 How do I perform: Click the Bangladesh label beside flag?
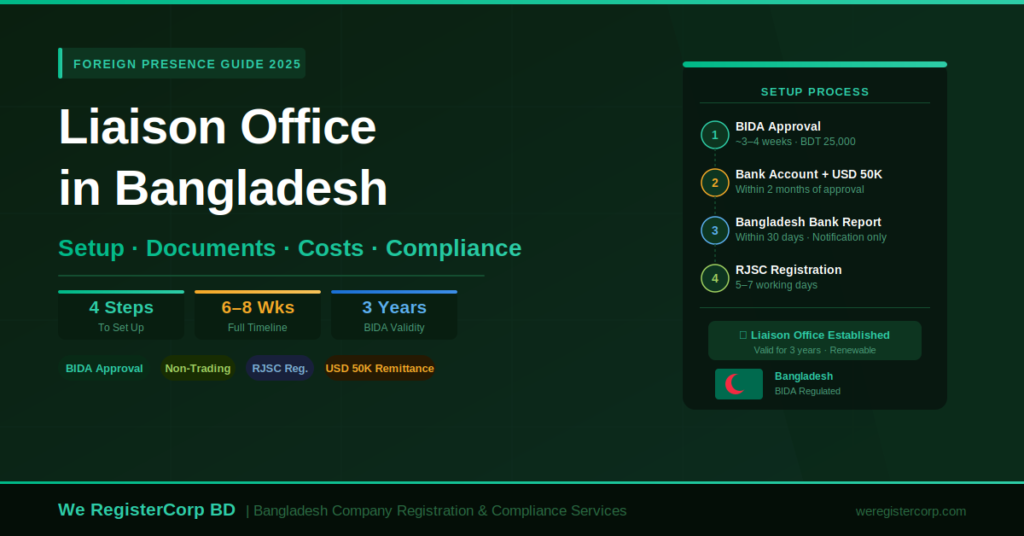[803, 376]
